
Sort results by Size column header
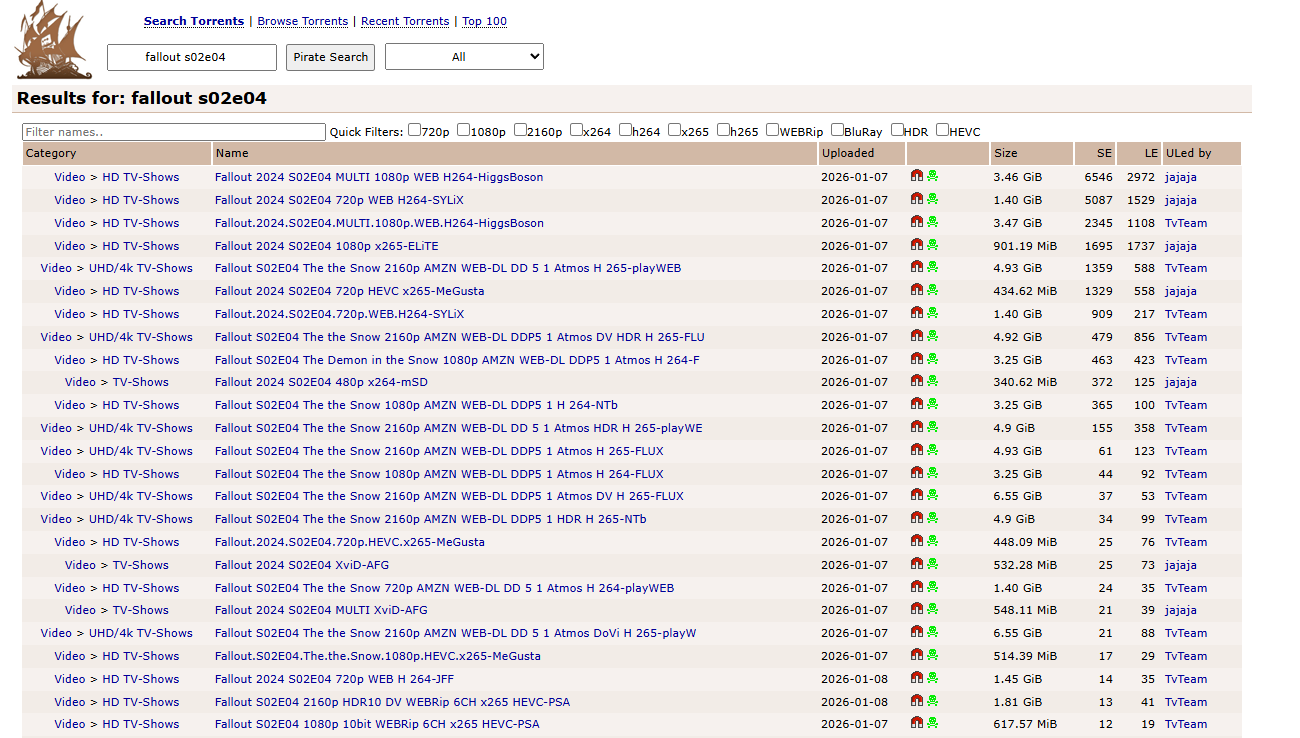(x=1006, y=153)
